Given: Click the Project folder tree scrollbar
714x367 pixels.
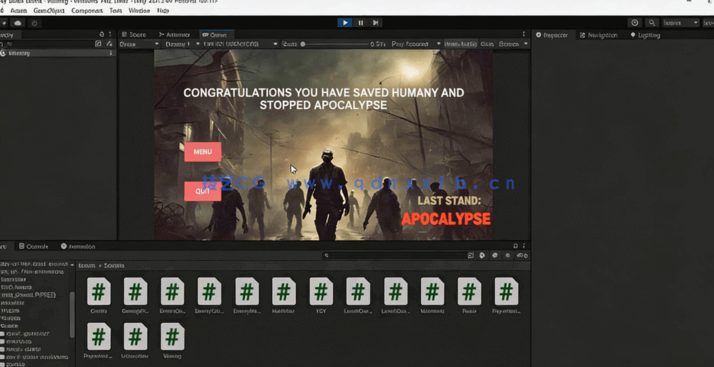Looking at the screenshot, I should coord(72,314).
